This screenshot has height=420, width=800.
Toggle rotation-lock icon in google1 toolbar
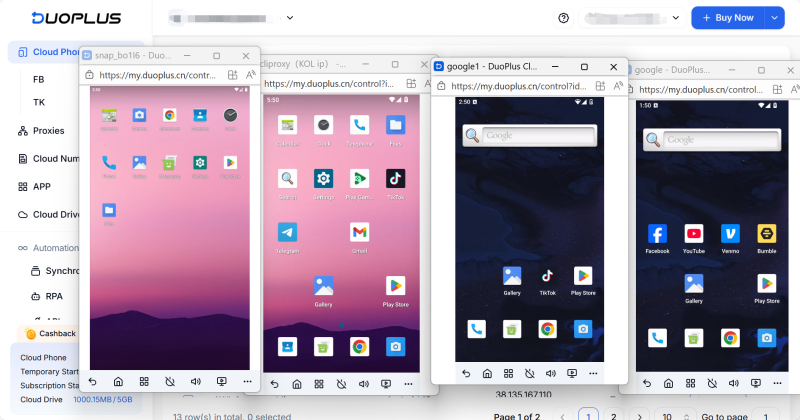530,373
